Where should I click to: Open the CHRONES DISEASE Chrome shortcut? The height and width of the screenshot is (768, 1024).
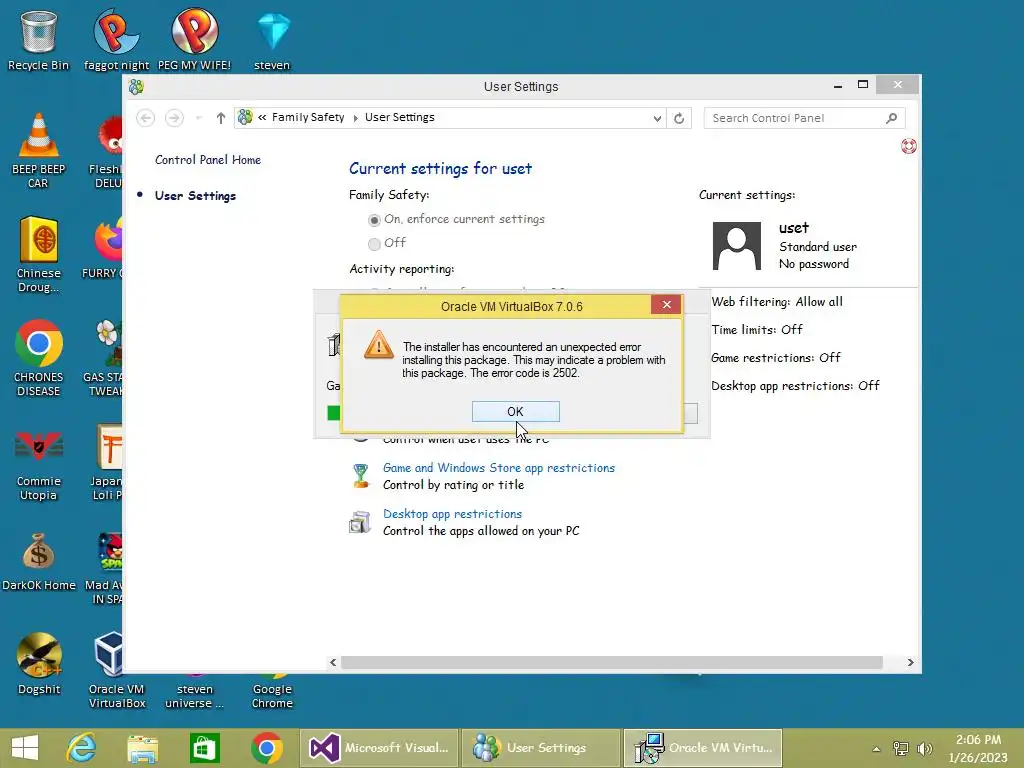point(39,358)
